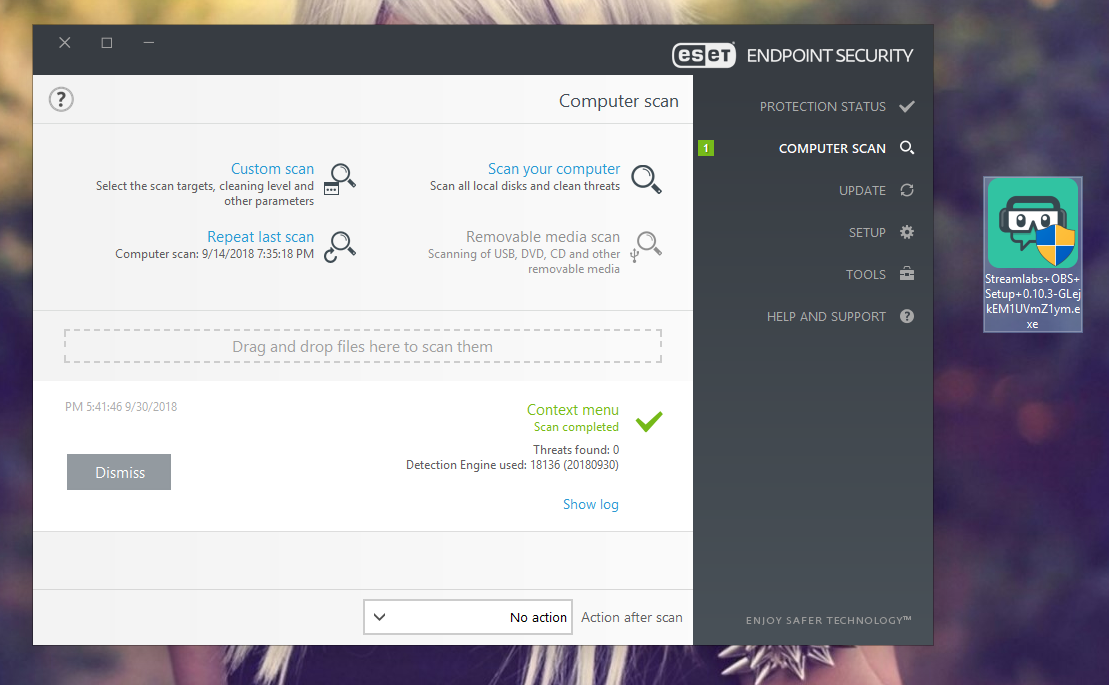Click the last scan date 9/14/2018 text
1109x685 pixels.
214,254
